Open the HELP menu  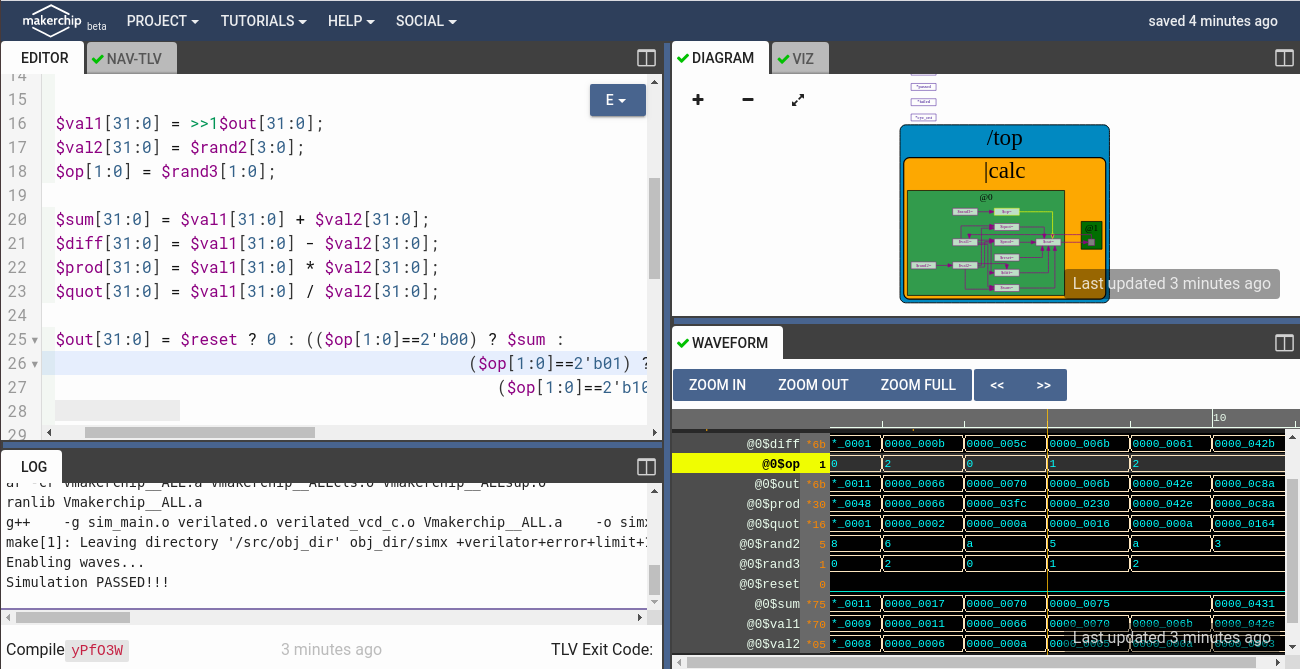(x=351, y=21)
